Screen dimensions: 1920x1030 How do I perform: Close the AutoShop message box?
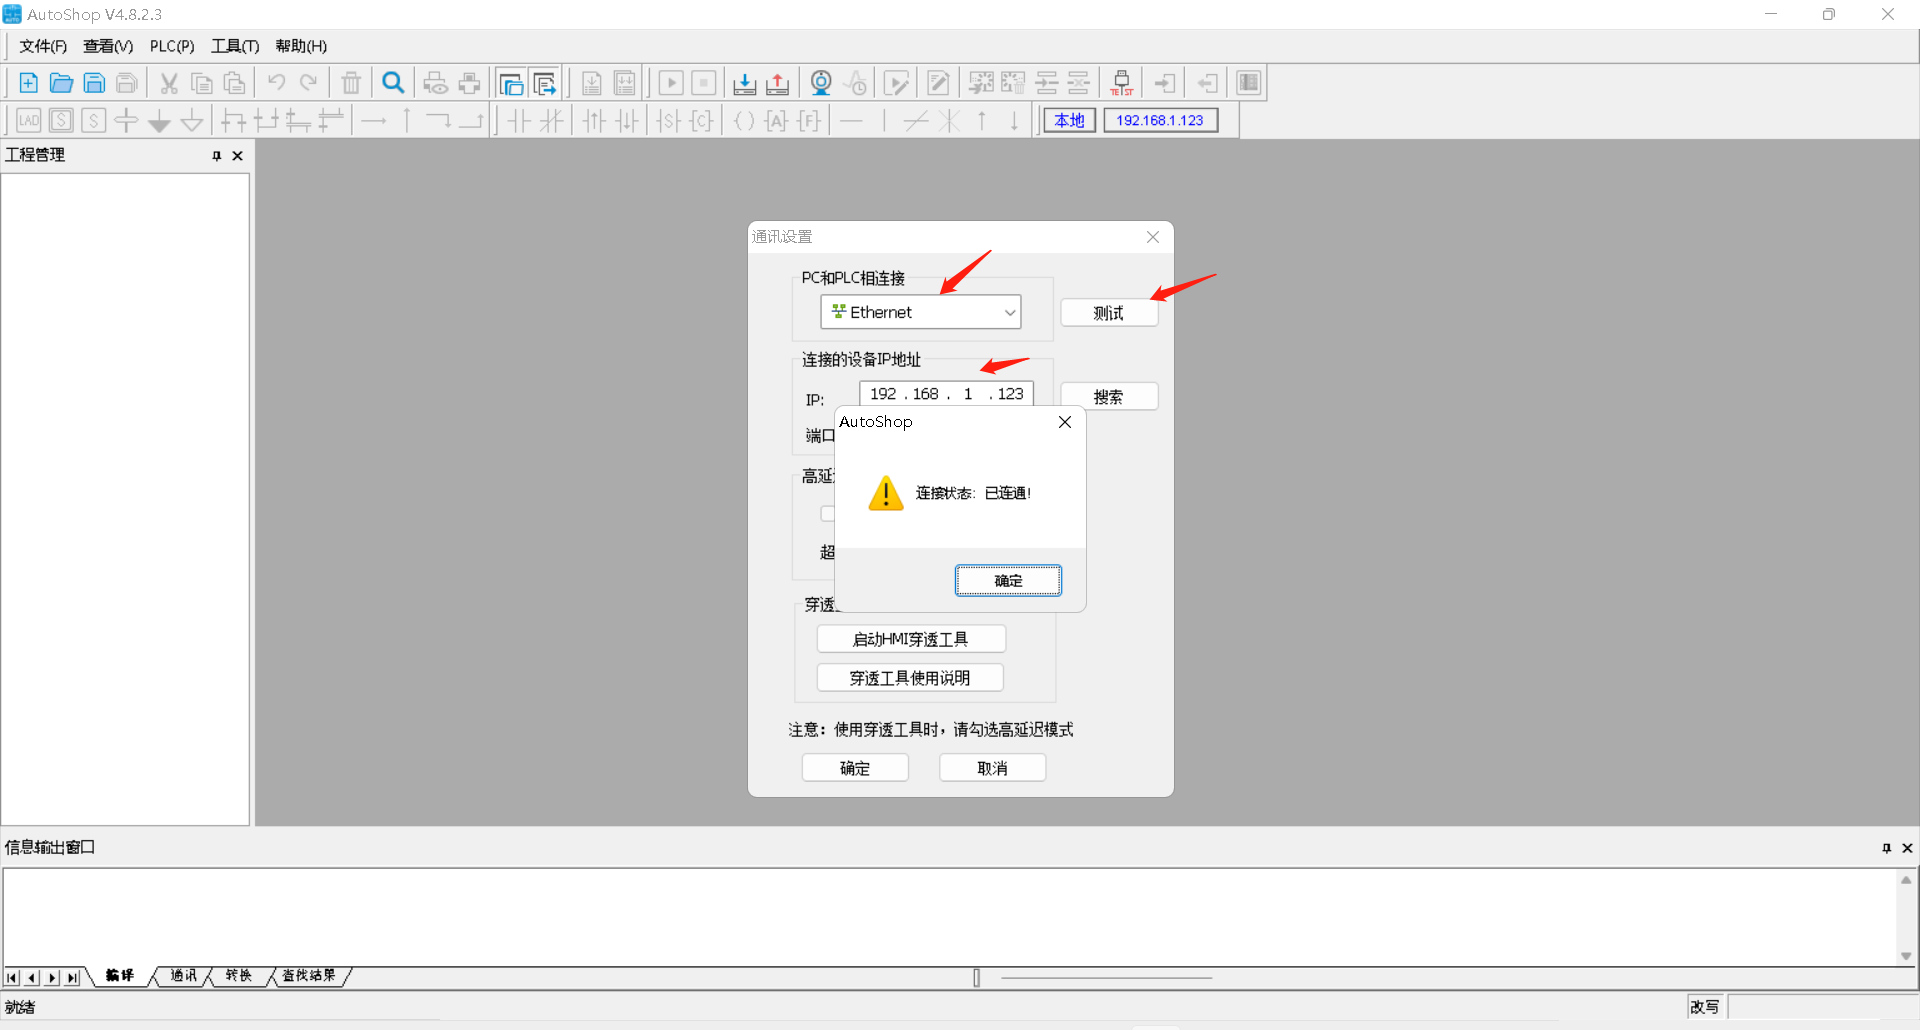tap(1065, 422)
